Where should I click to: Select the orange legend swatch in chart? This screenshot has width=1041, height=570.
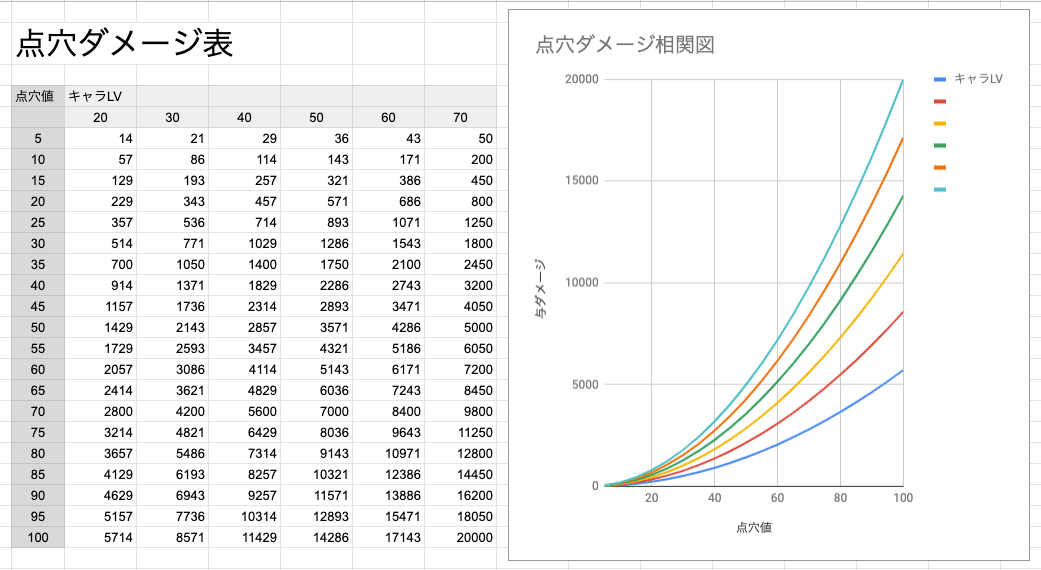tap(939, 167)
